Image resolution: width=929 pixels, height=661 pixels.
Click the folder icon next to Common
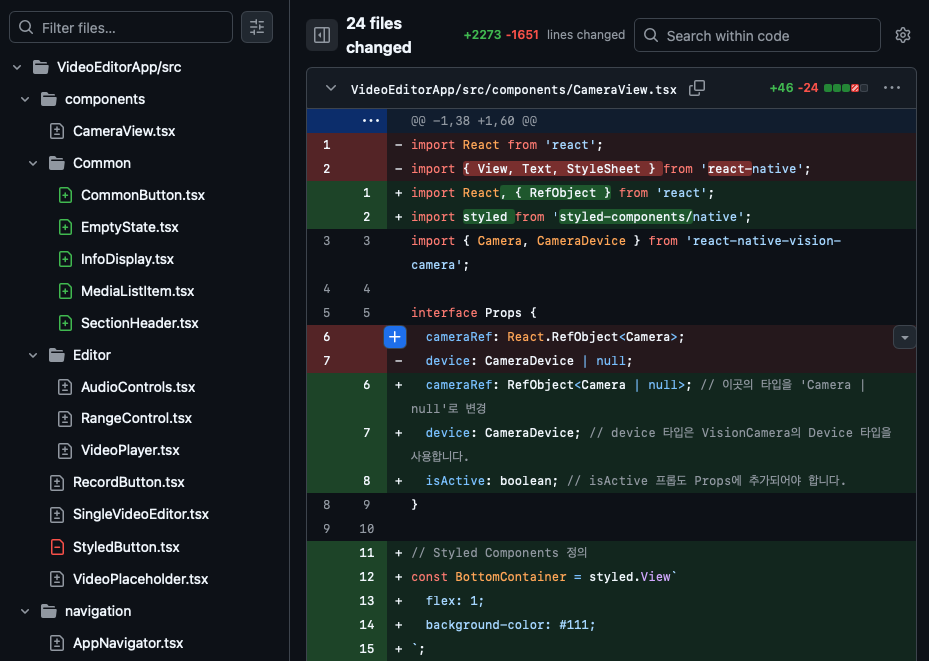(57, 163)
